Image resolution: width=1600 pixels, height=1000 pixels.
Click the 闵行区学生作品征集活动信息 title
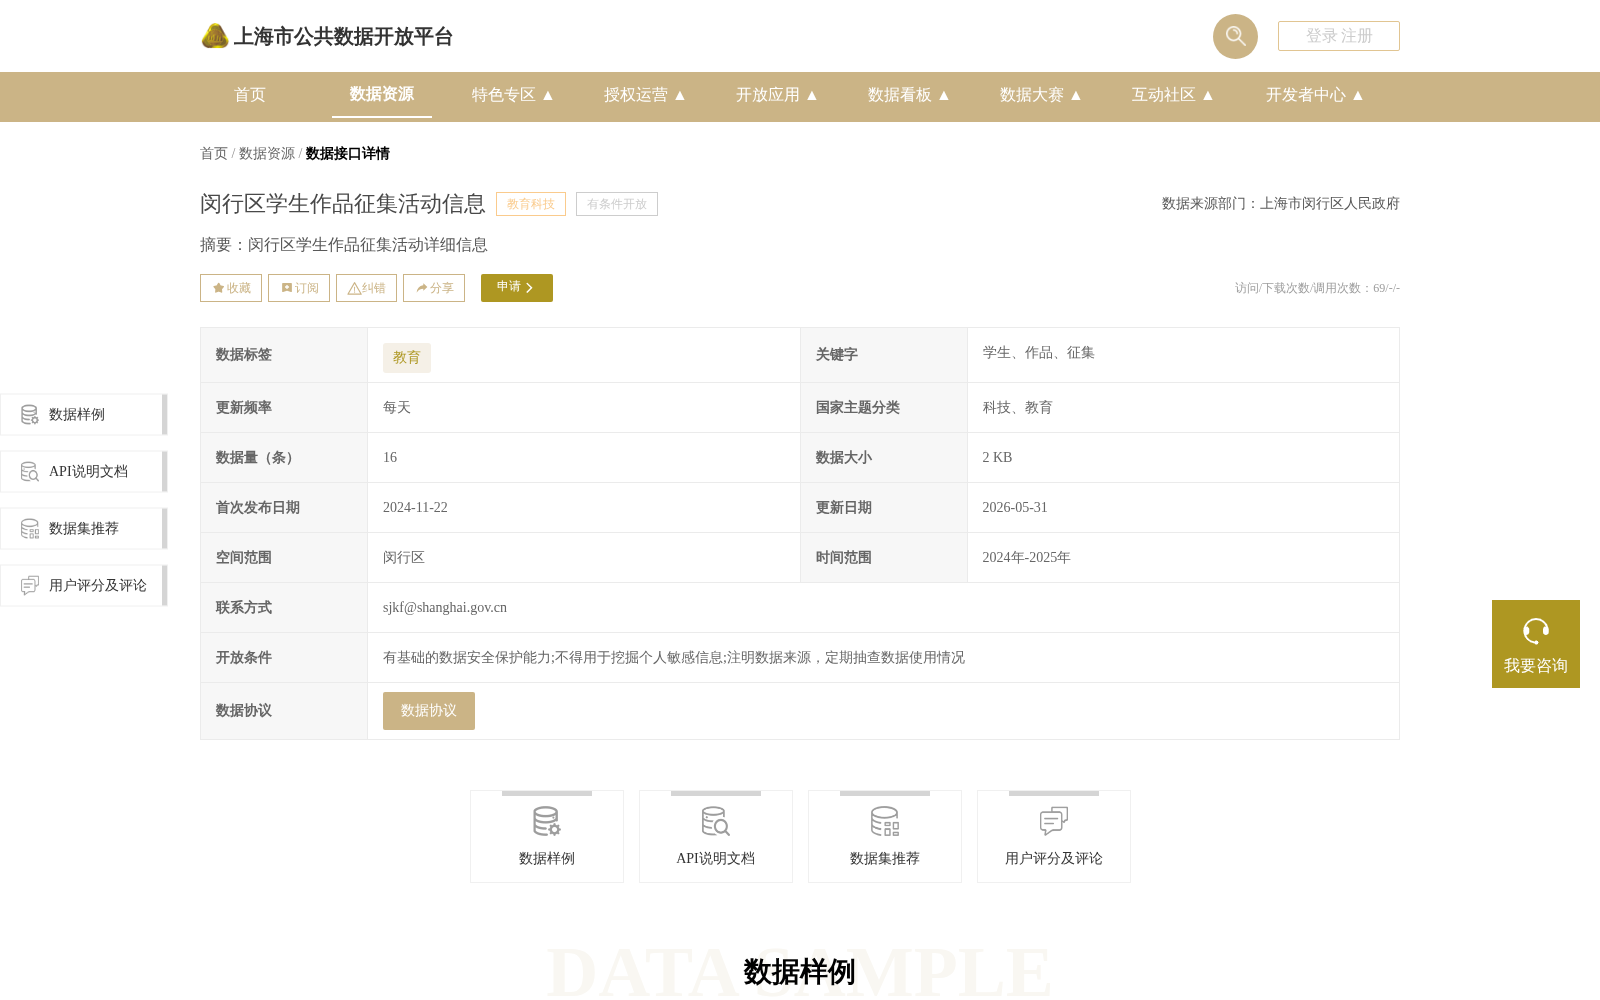343,204
